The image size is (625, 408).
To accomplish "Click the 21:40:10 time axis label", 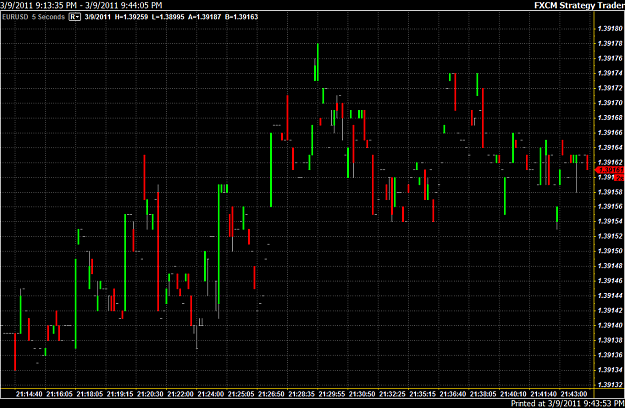I will (x=514, y=394).
